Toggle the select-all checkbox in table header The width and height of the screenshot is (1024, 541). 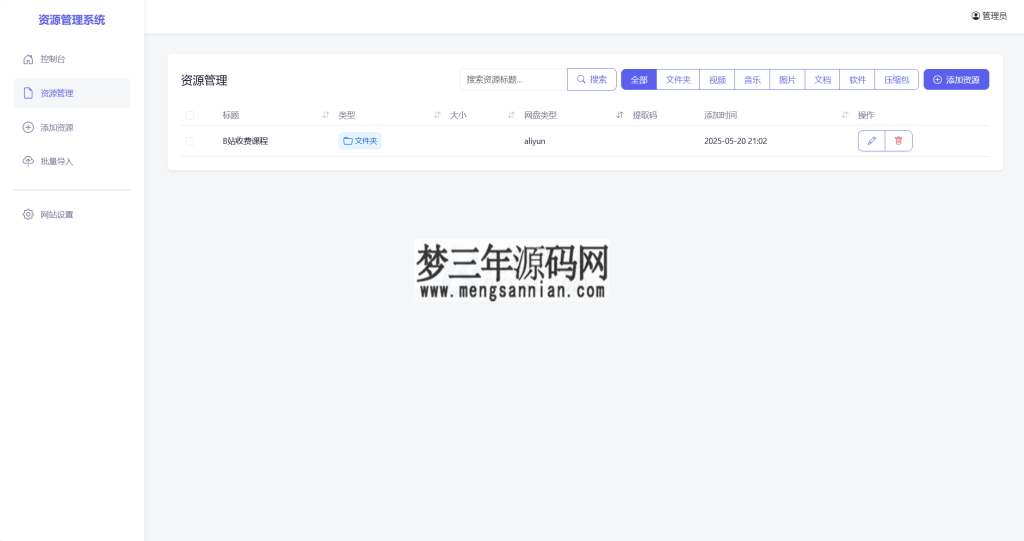[x=189, y=115]
